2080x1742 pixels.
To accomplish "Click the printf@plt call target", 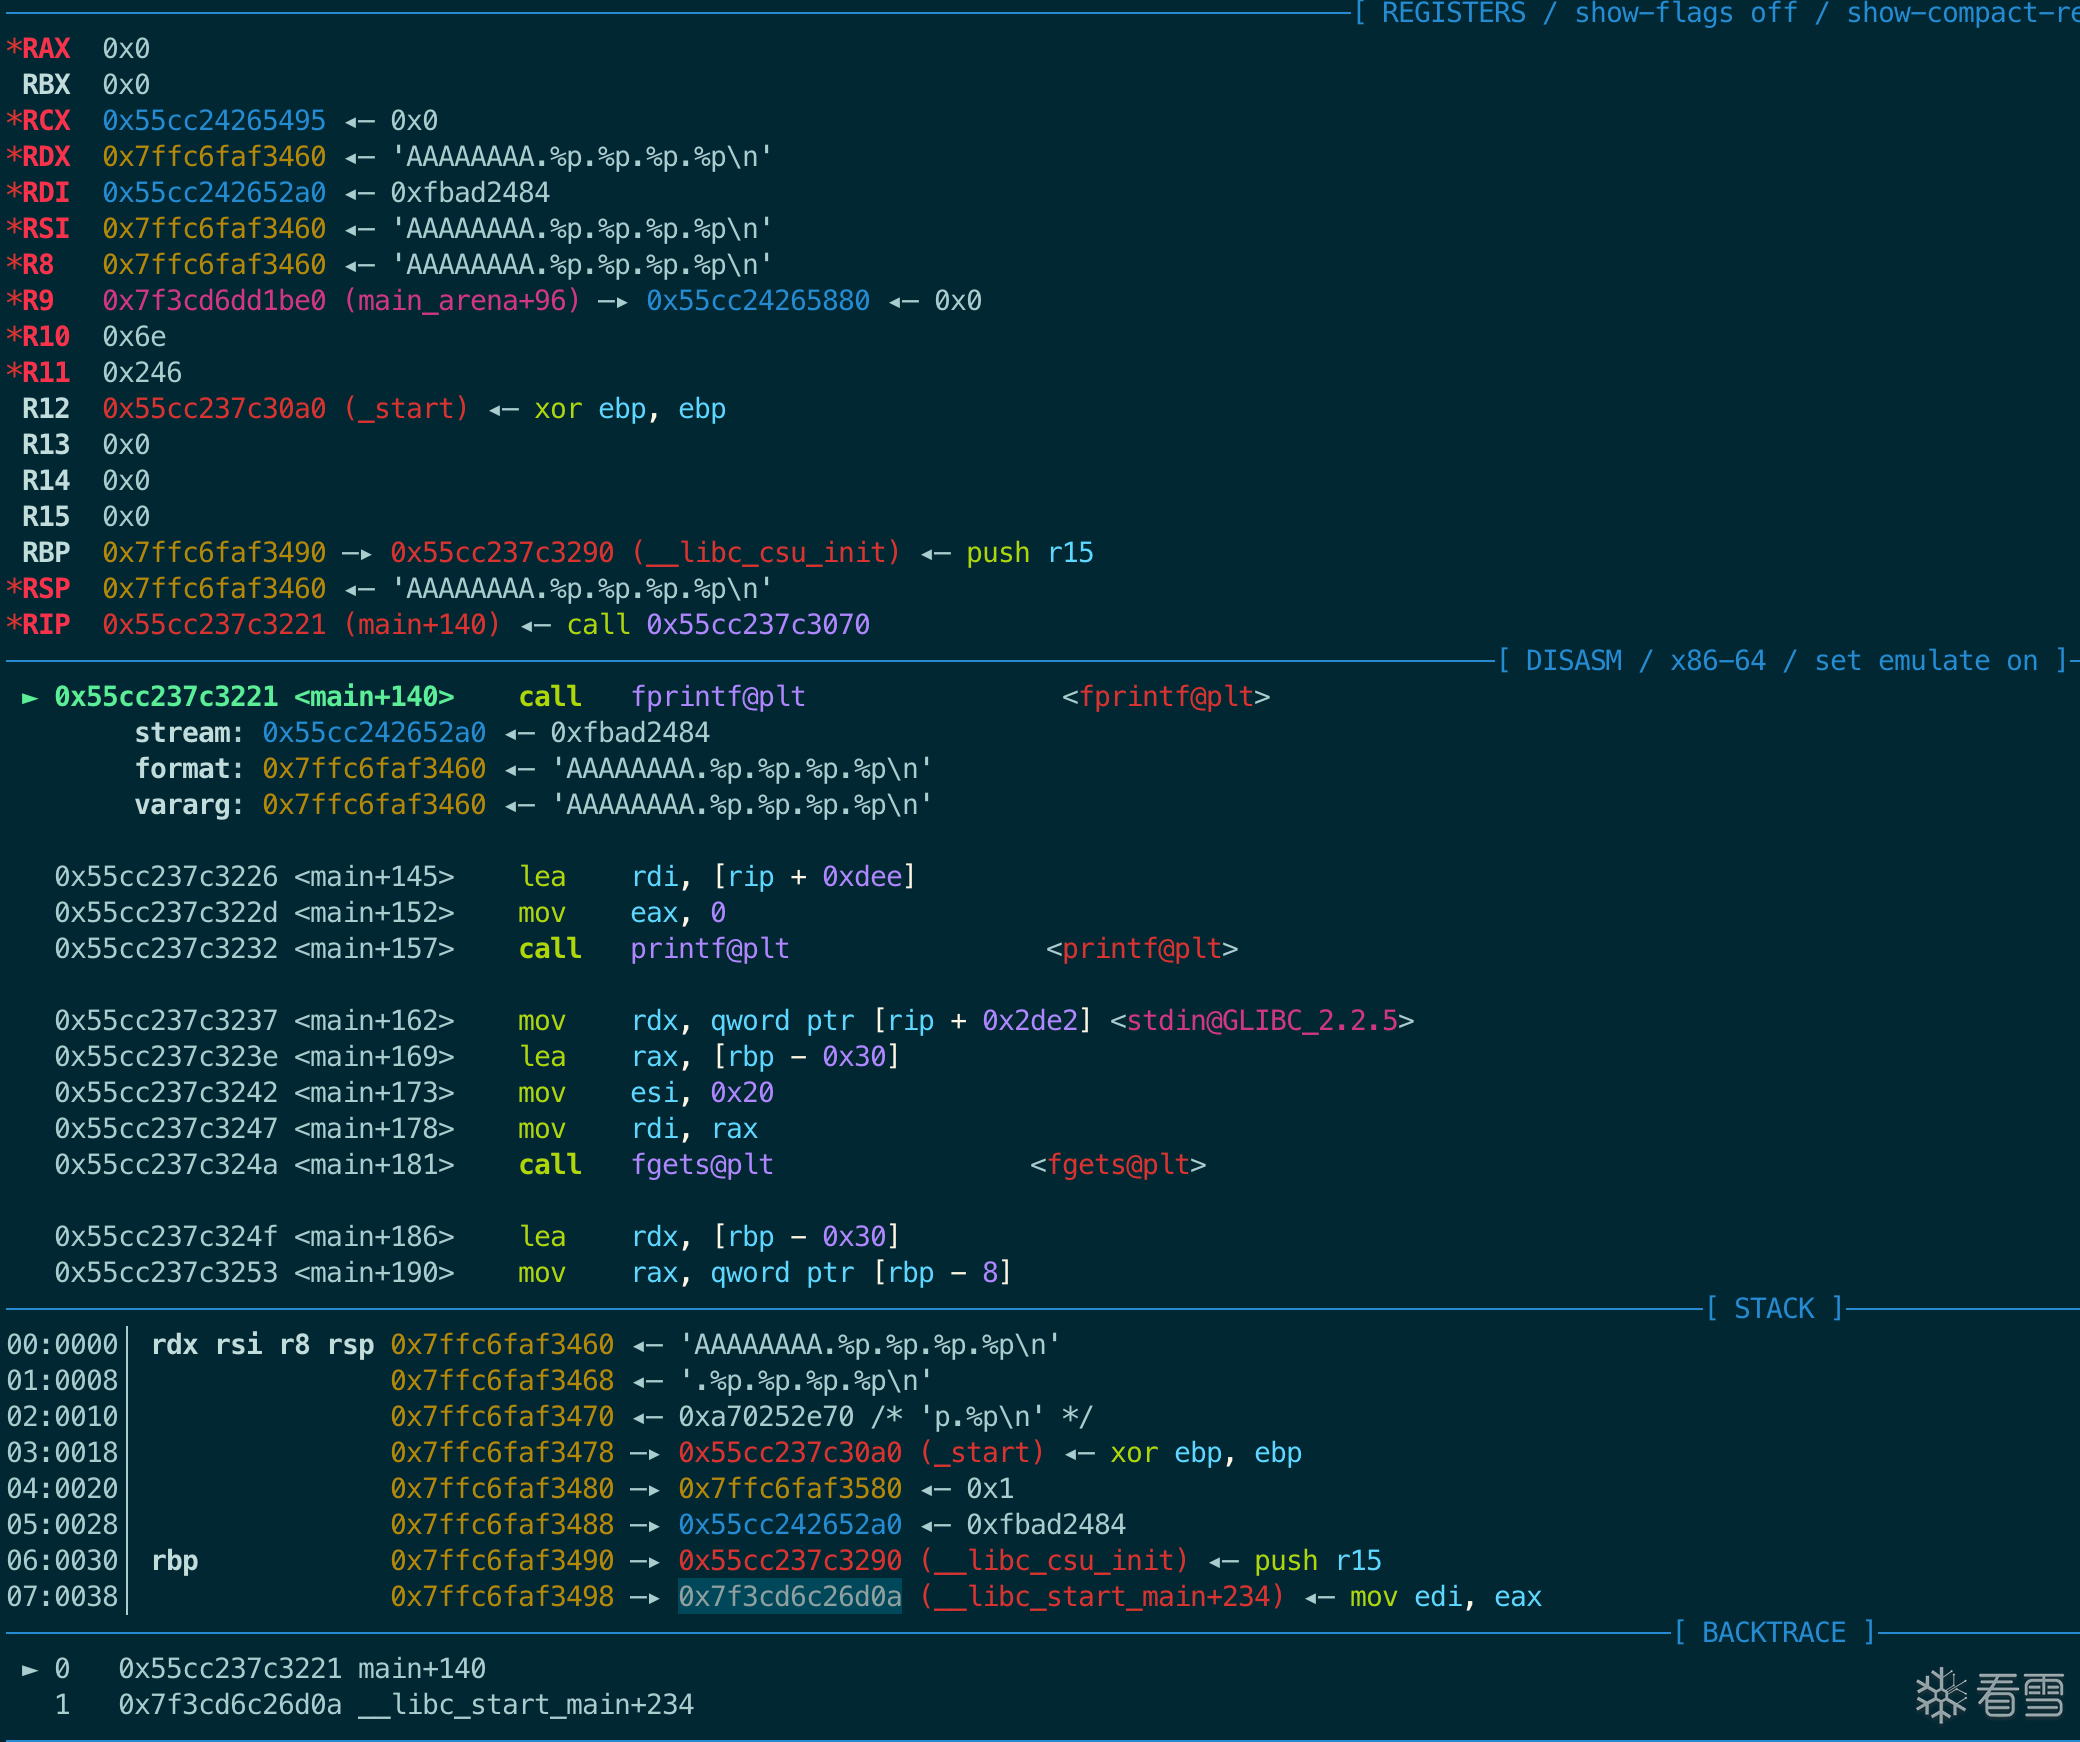I will (709, 949).
